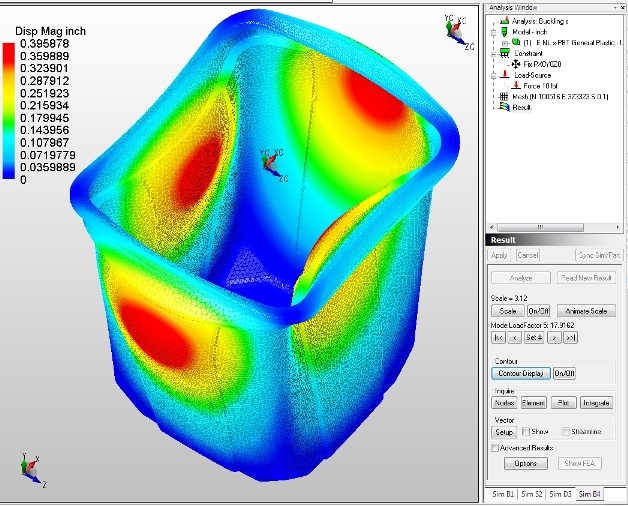Screen dimensions: 628x506
Task: Enable the vector Show checkbox
Action: [x=526, y=431]
